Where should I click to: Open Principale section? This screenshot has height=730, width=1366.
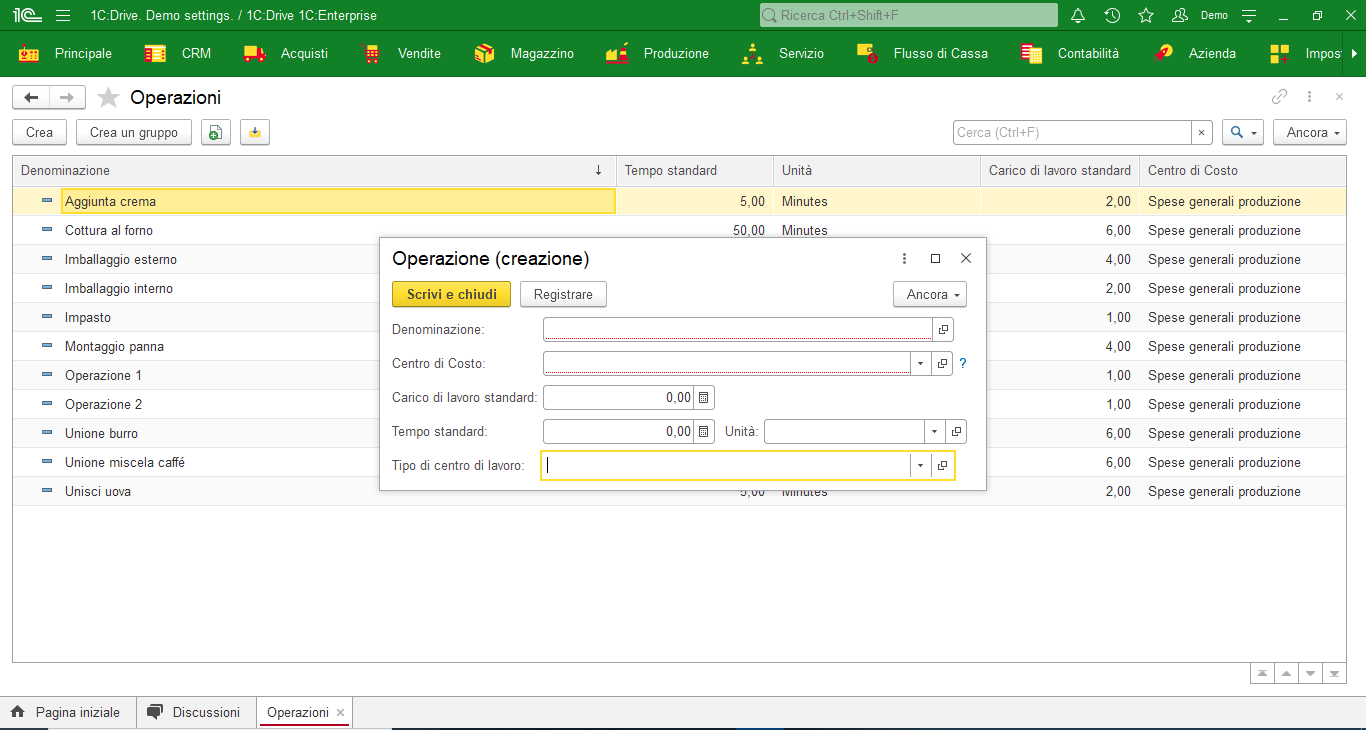tap(66, 53)
